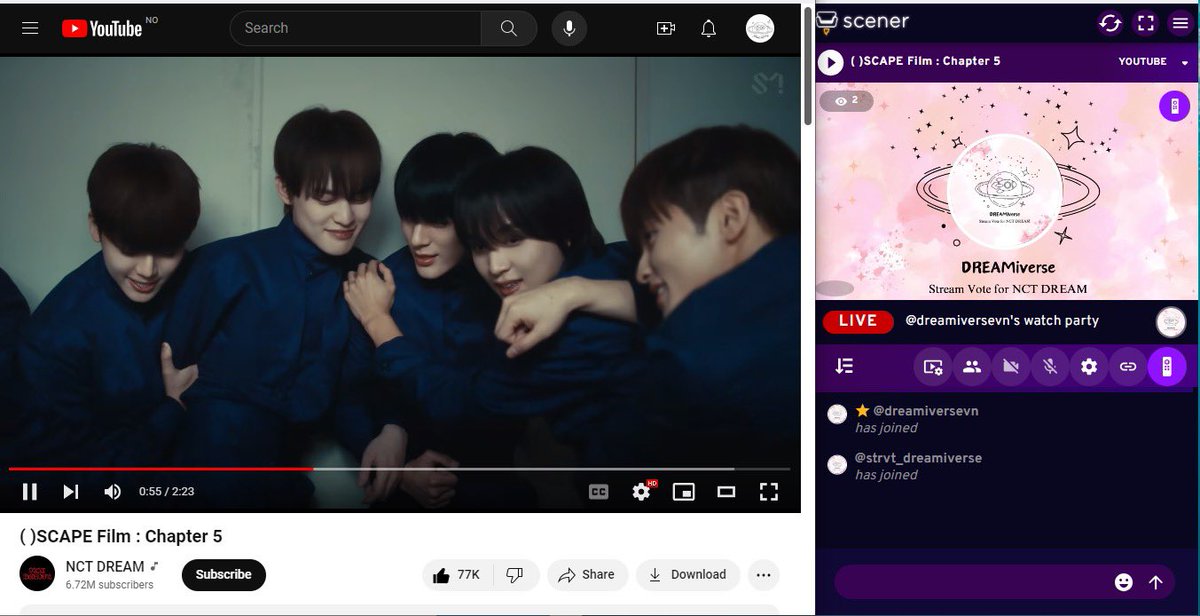Open the host avatar beside watch party title

click(x=1171, y=322)
